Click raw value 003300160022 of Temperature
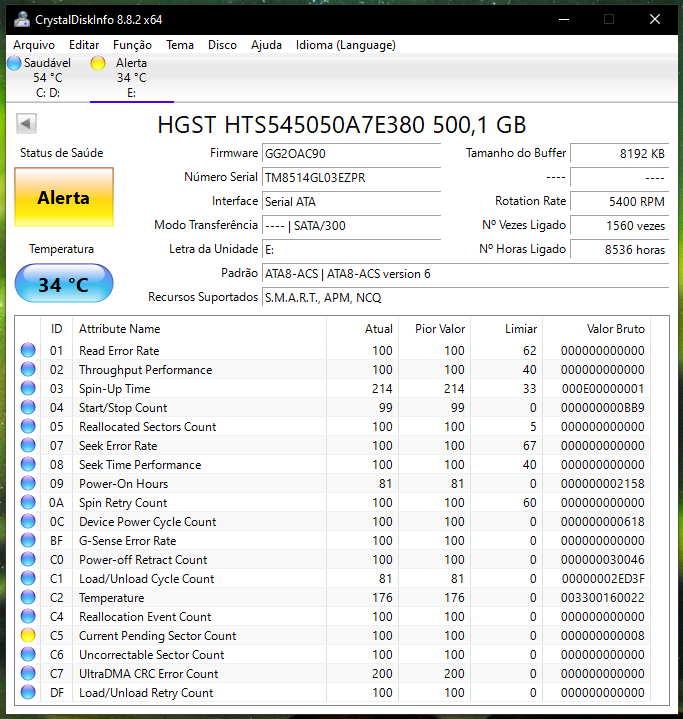The image size is (683, 719). point(602,597)
